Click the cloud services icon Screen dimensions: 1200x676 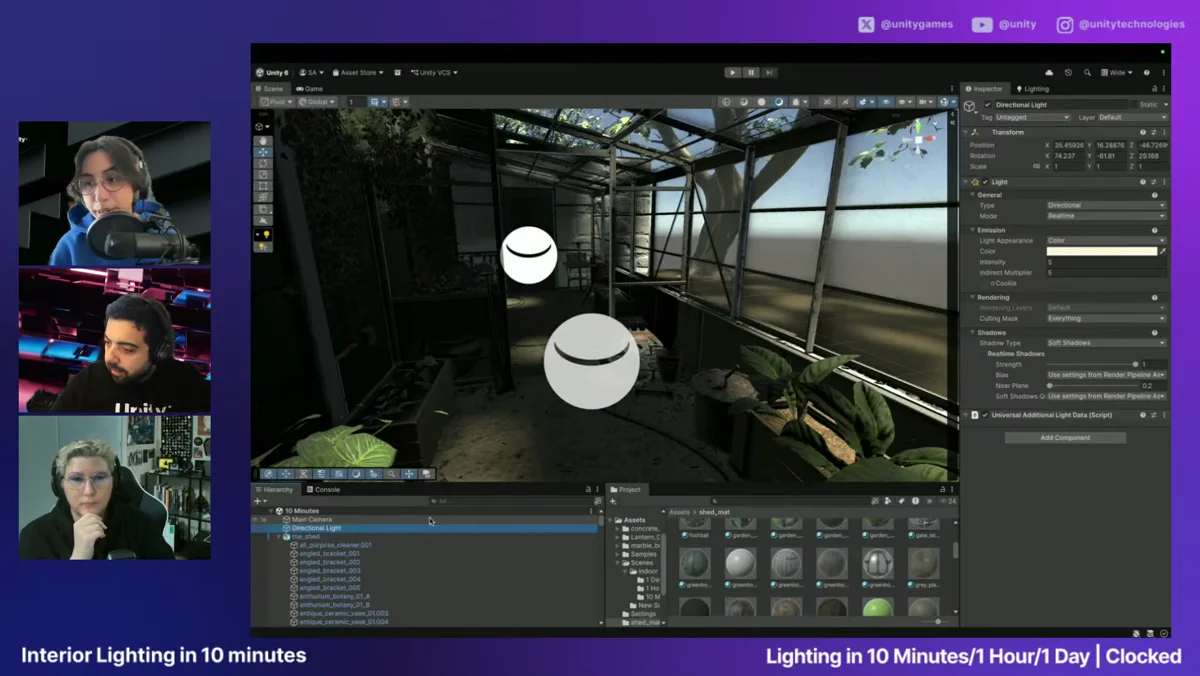[x=1049, y=72]
